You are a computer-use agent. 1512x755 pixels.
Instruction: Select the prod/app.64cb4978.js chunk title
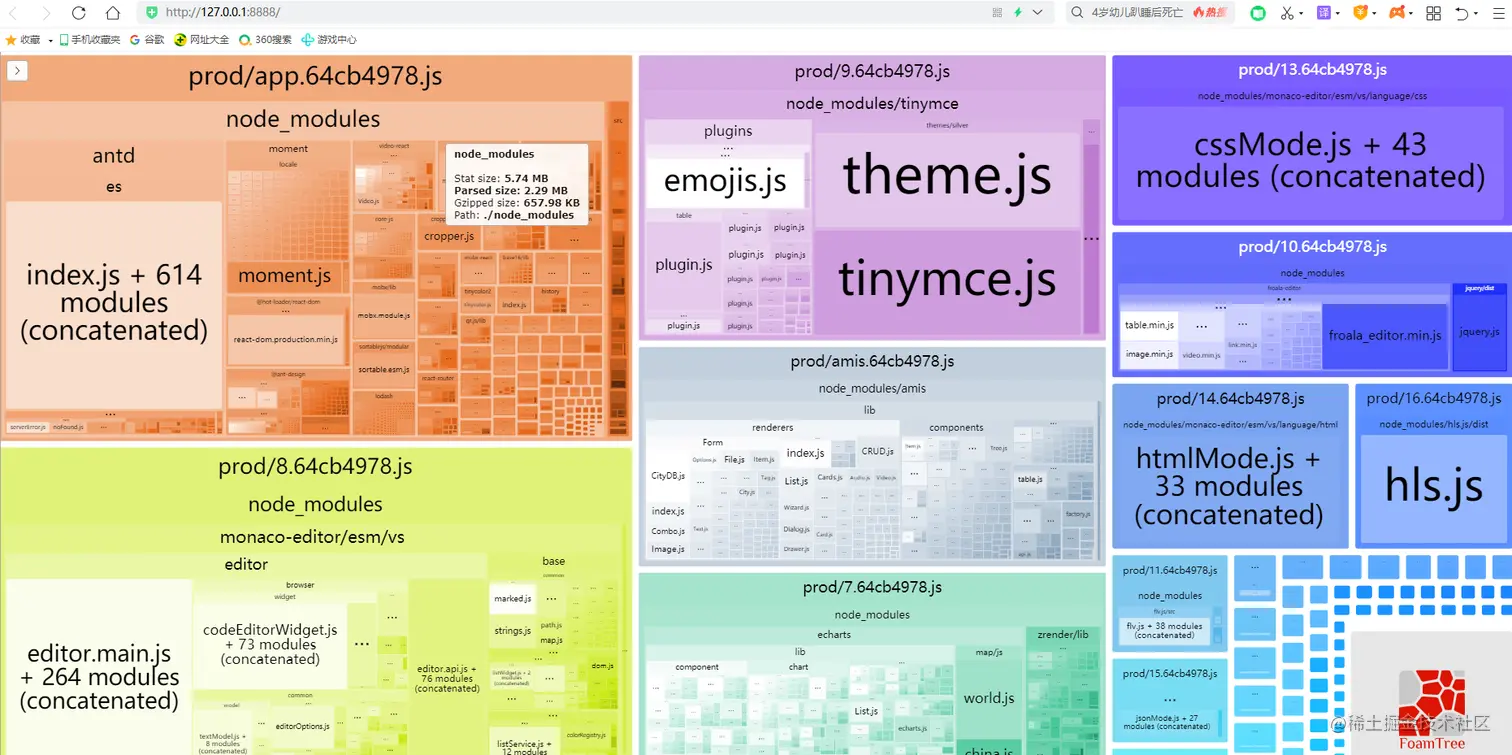(315, 77)
